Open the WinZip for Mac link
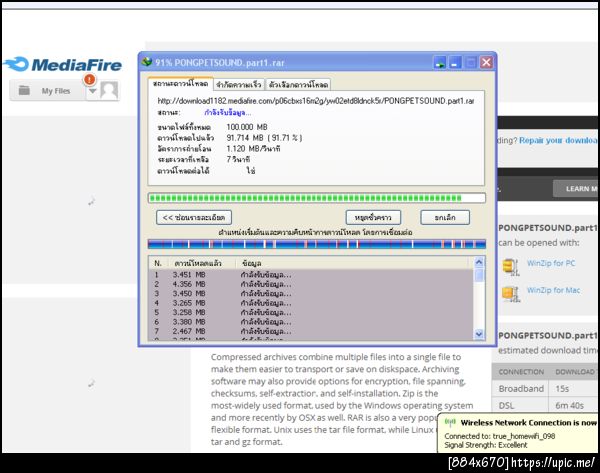This screenshot has height=473, width=600. point(553,290)
